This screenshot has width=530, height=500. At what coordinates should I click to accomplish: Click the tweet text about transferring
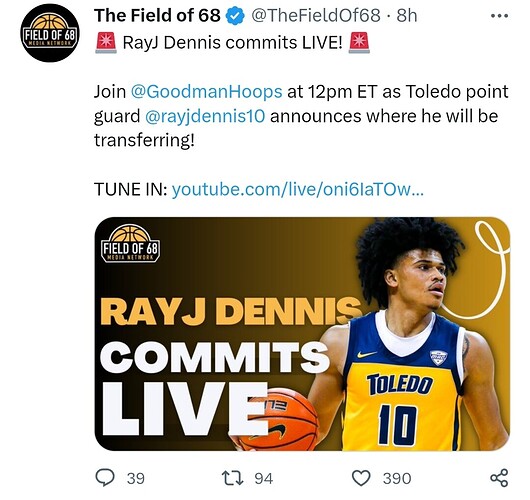tap(301, 116)
